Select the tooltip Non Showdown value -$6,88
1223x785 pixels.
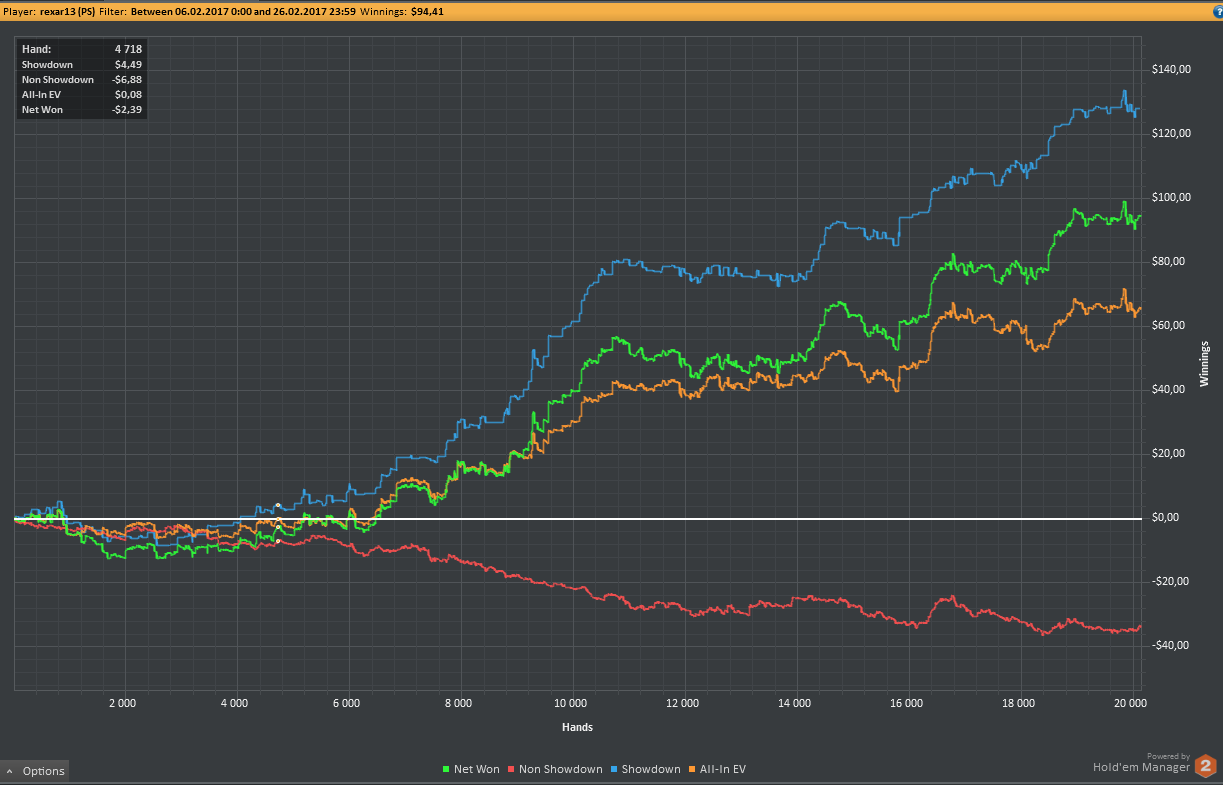coord(127,79)
